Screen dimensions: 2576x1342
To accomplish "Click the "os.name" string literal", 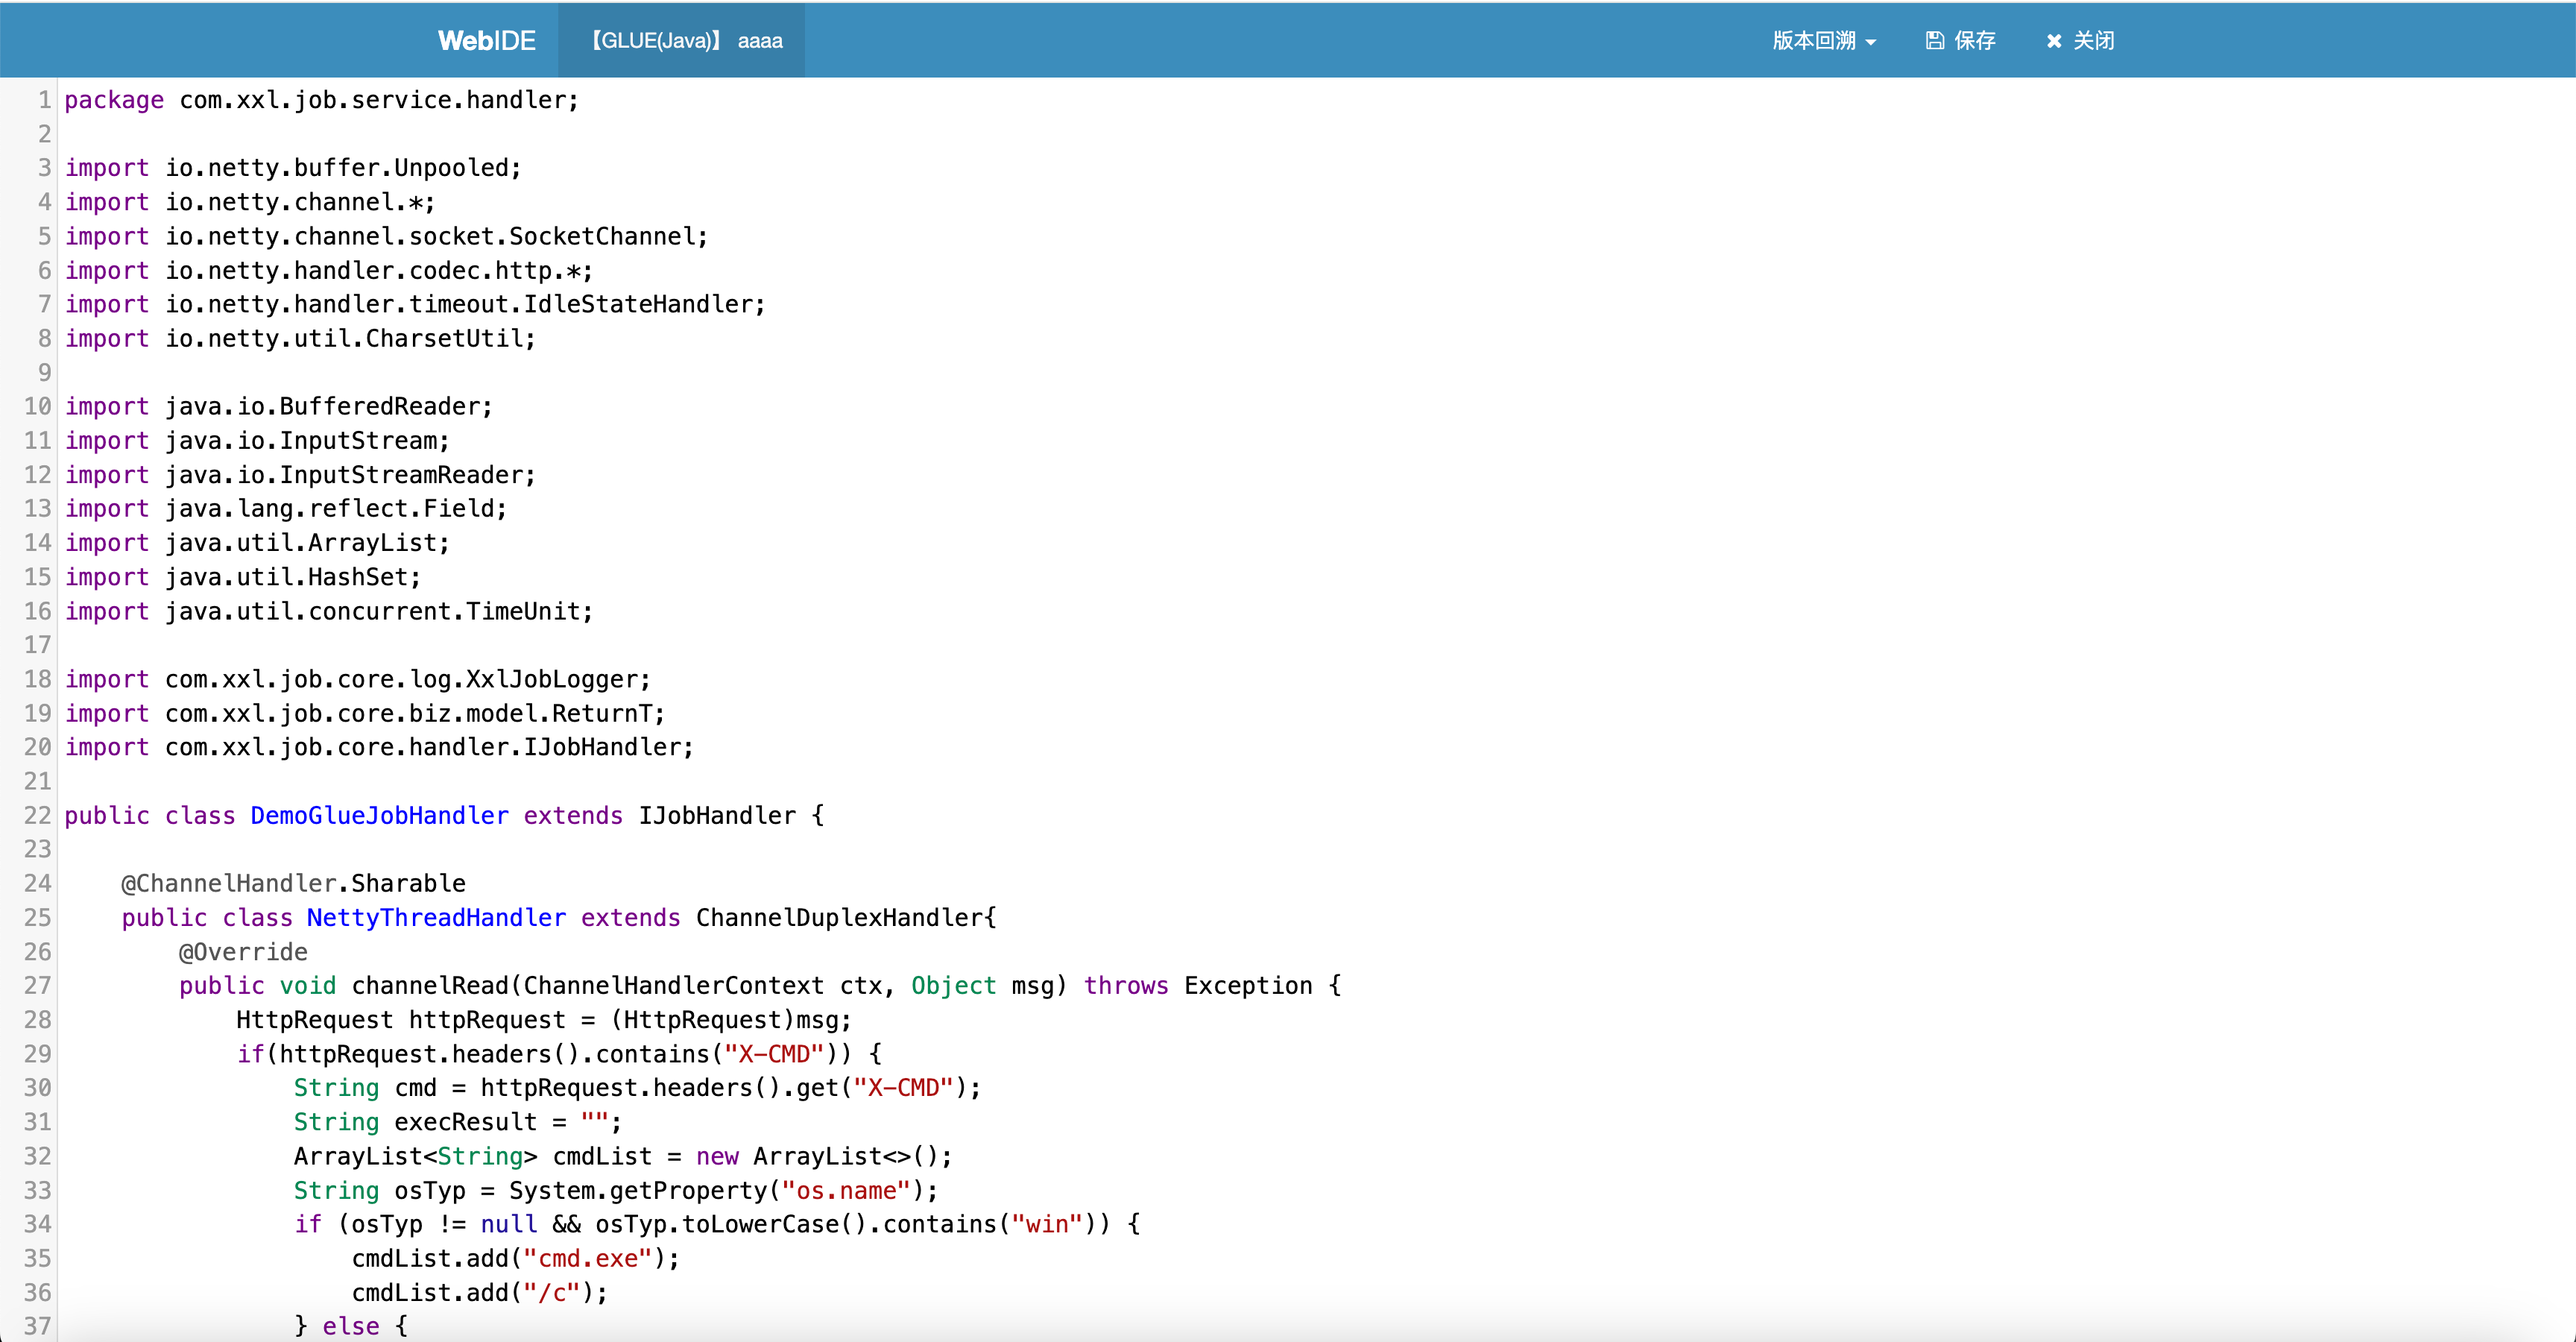I will coord(846,1190).
